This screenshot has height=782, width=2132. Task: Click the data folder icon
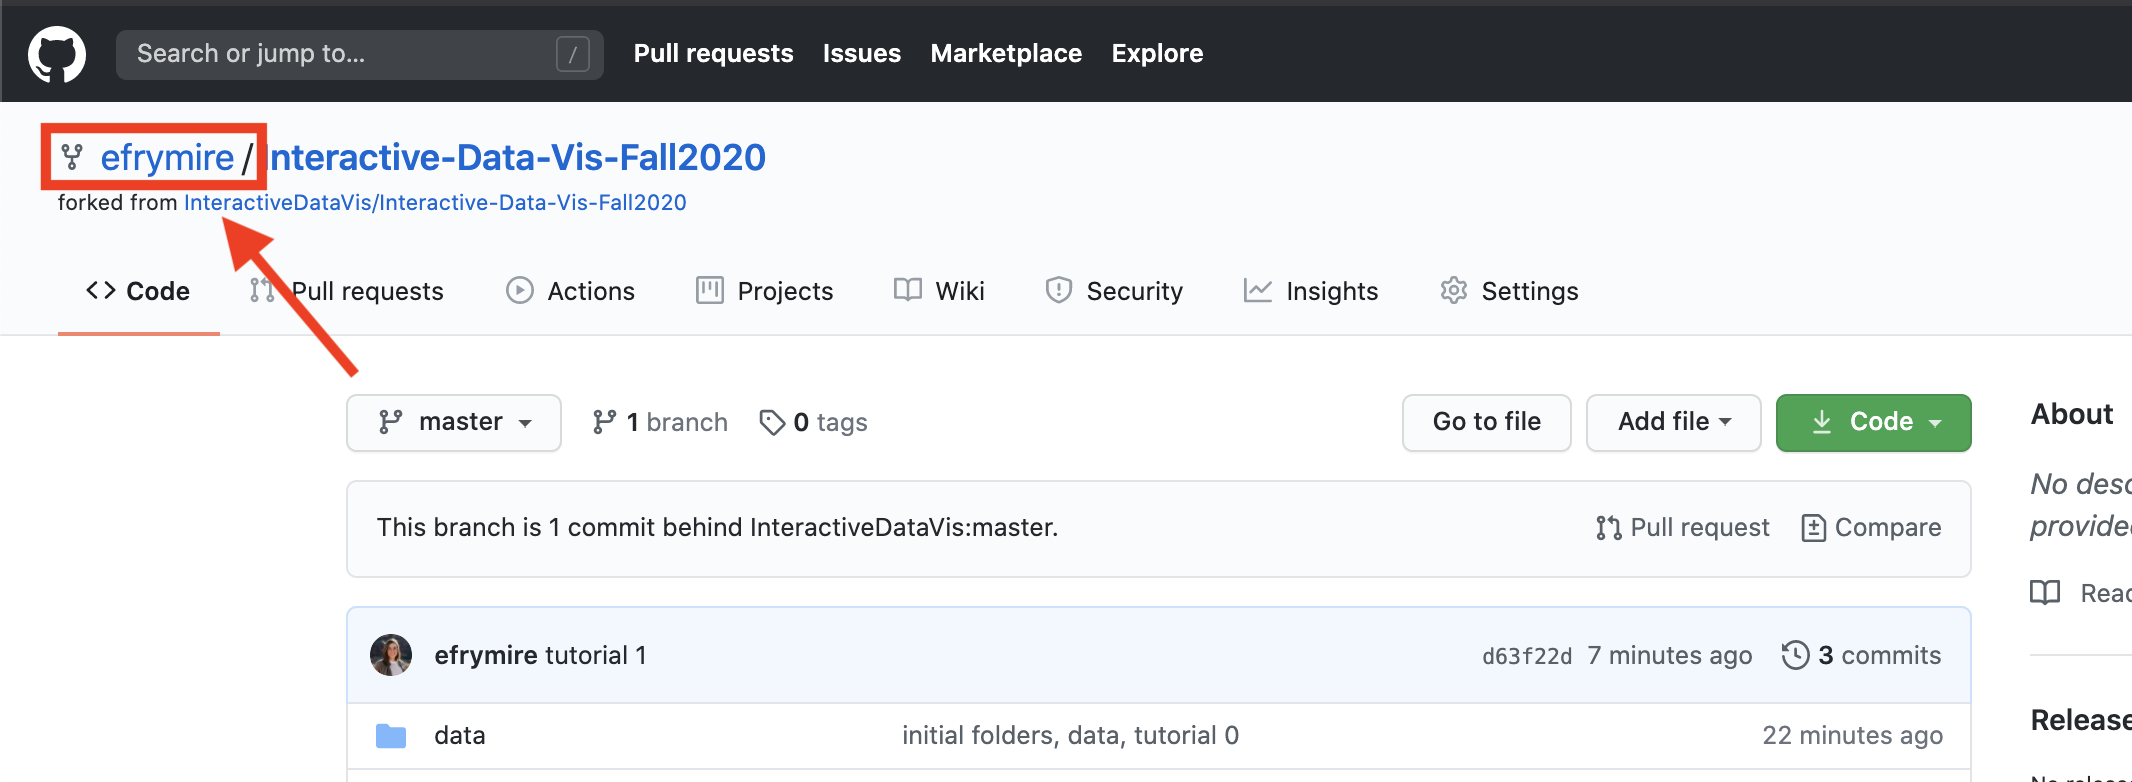tap(391, 736)
